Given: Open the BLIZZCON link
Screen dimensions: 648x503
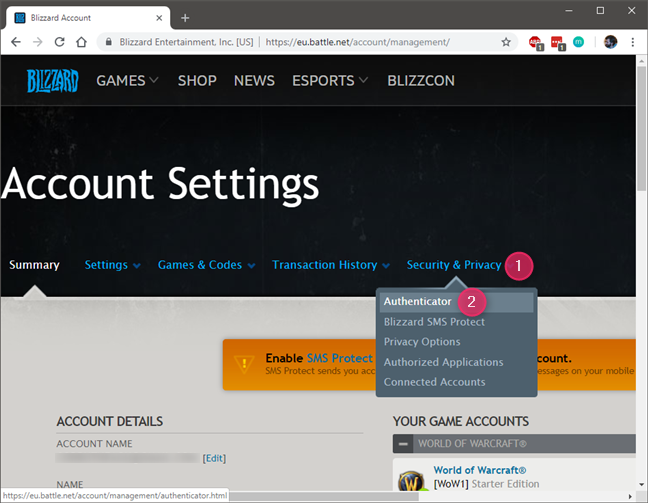Looking at the screenshot, I should click(421, 81).
